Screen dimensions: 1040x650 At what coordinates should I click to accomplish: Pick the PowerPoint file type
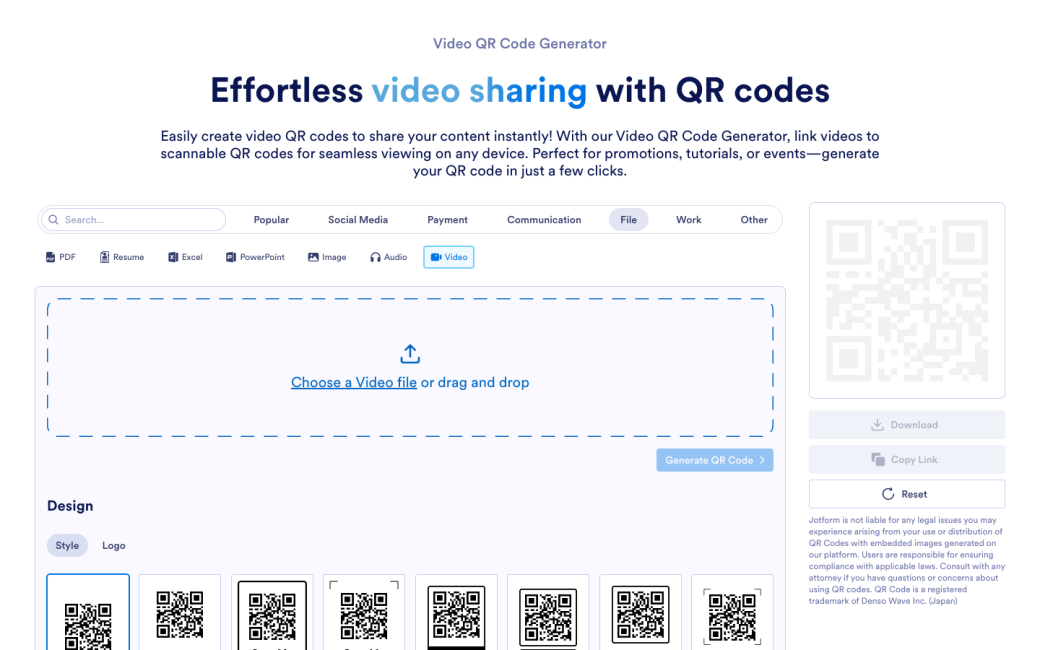pos(255,257)
